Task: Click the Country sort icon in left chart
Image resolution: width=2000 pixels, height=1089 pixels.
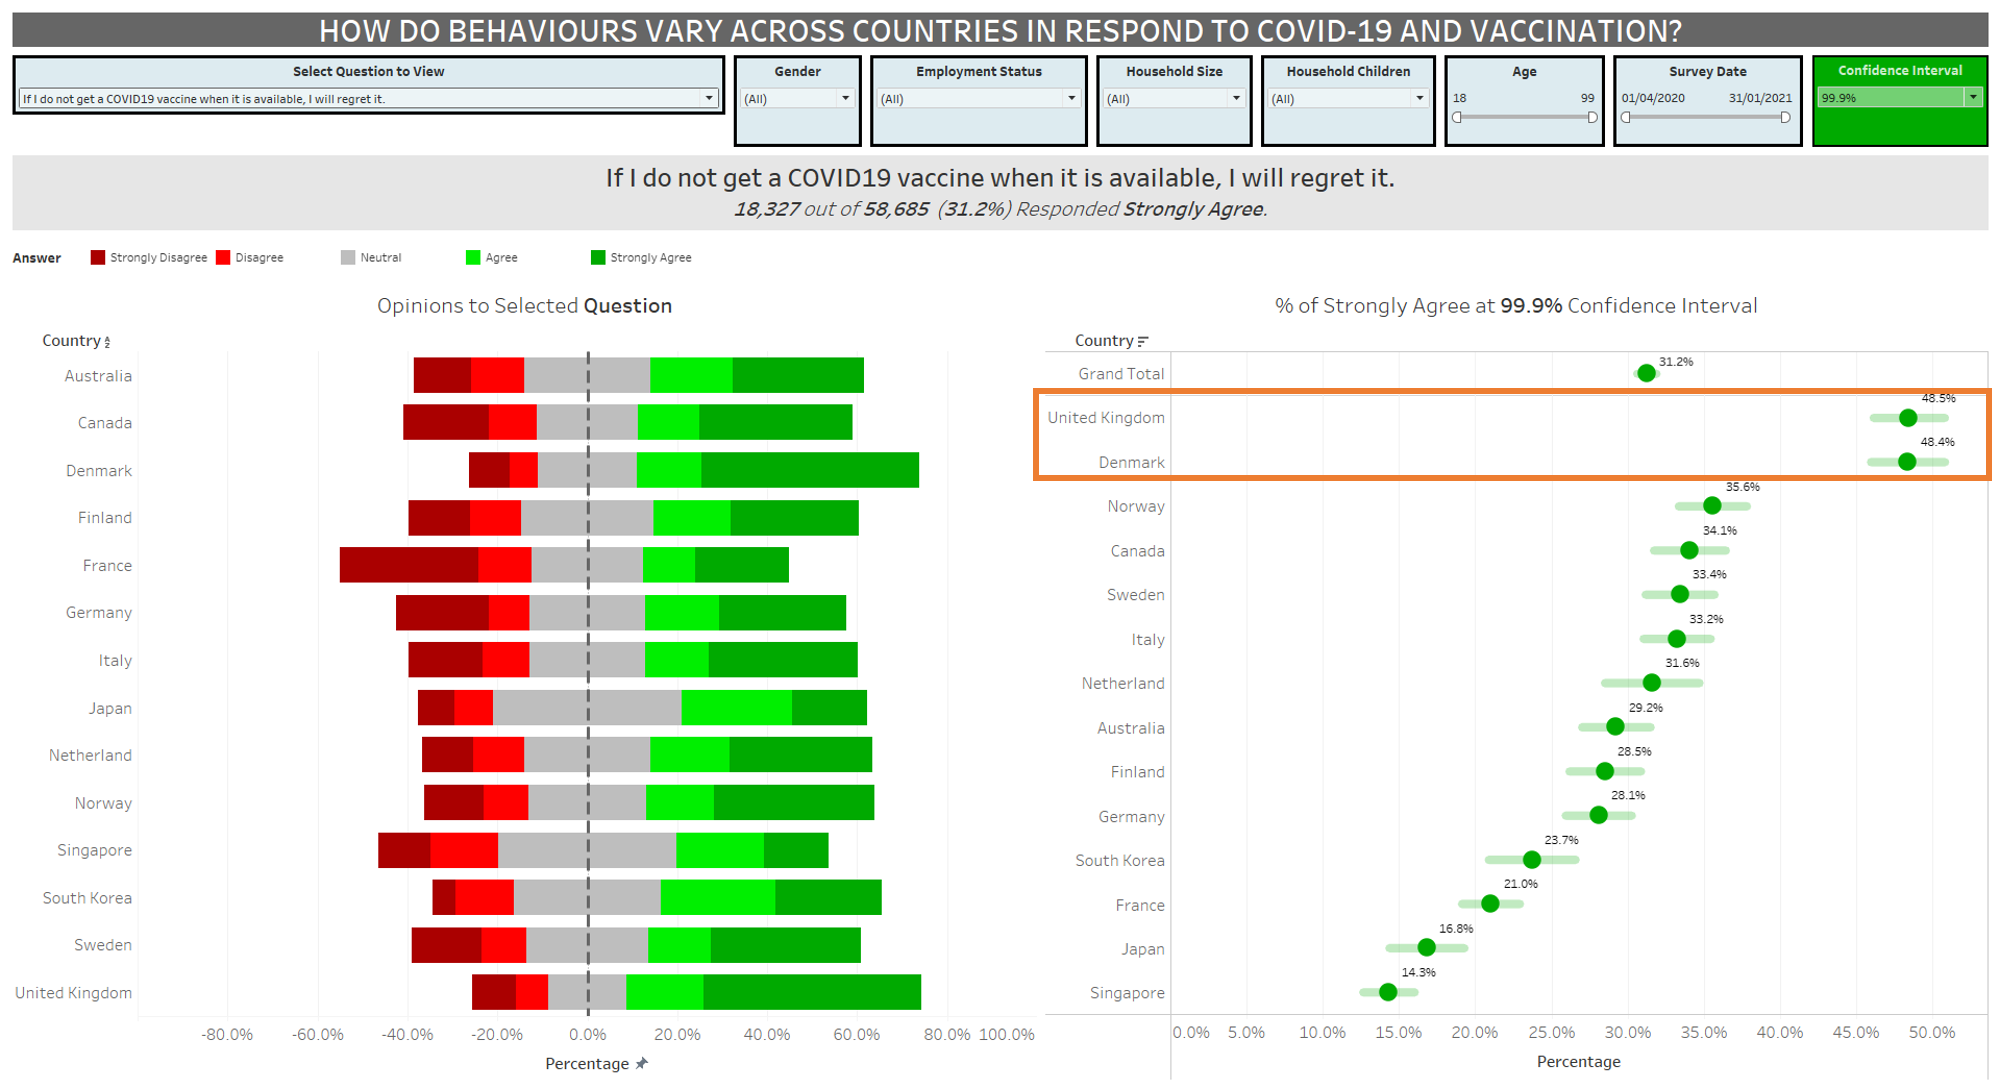Action: tap(107, 342)
